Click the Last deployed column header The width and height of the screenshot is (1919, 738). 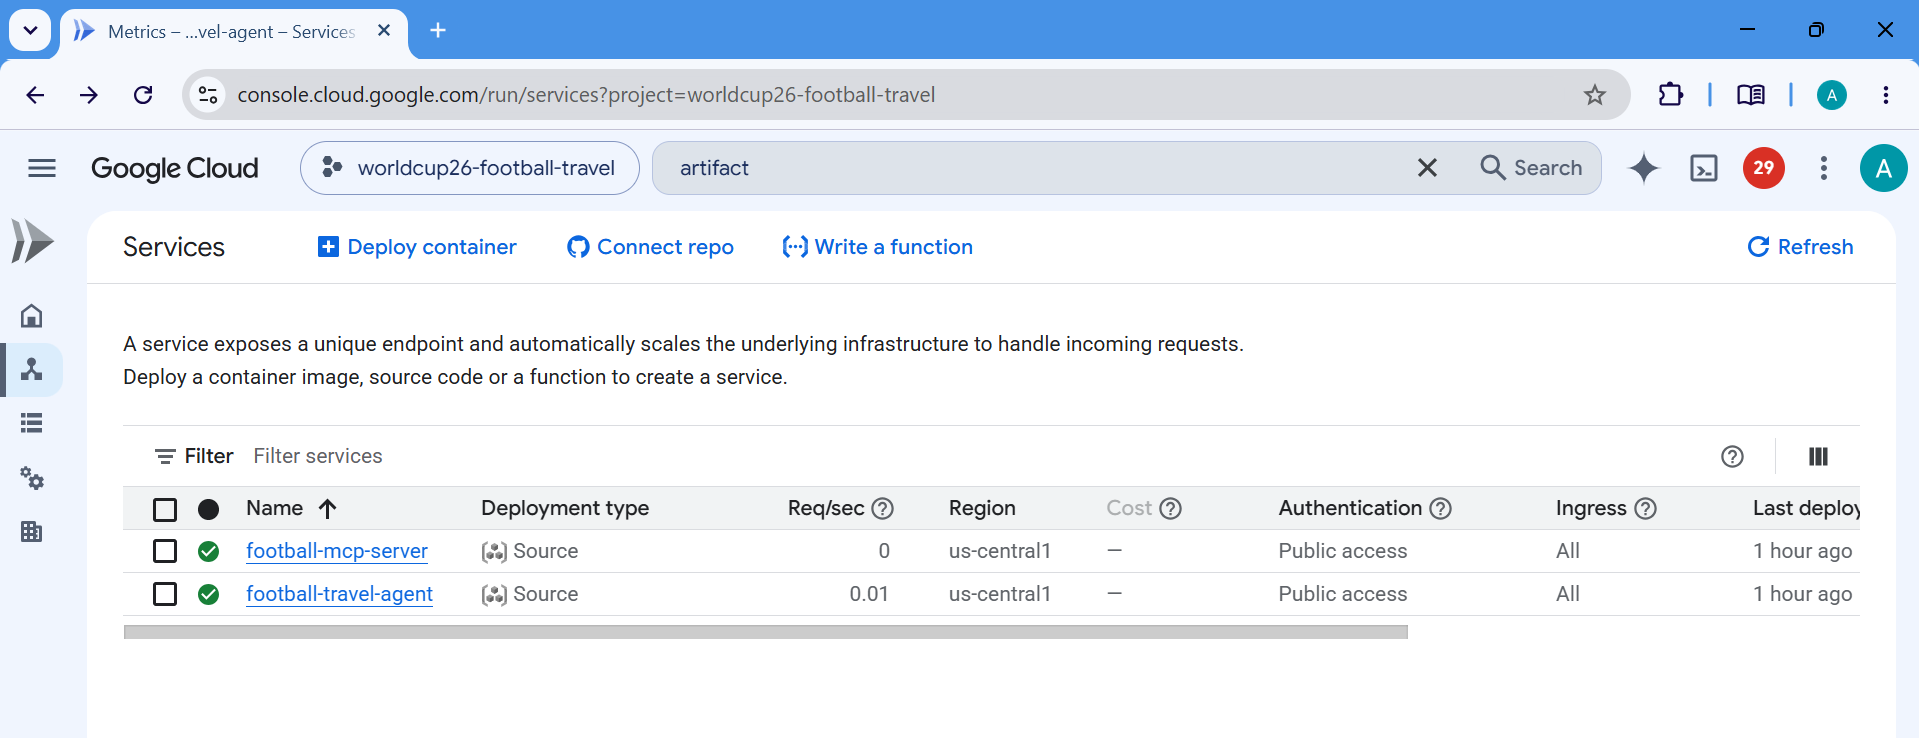[x=1806, y=508]
